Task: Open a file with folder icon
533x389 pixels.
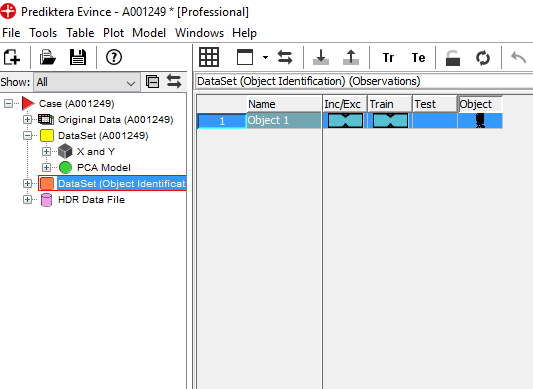Action: click(48, 57)
